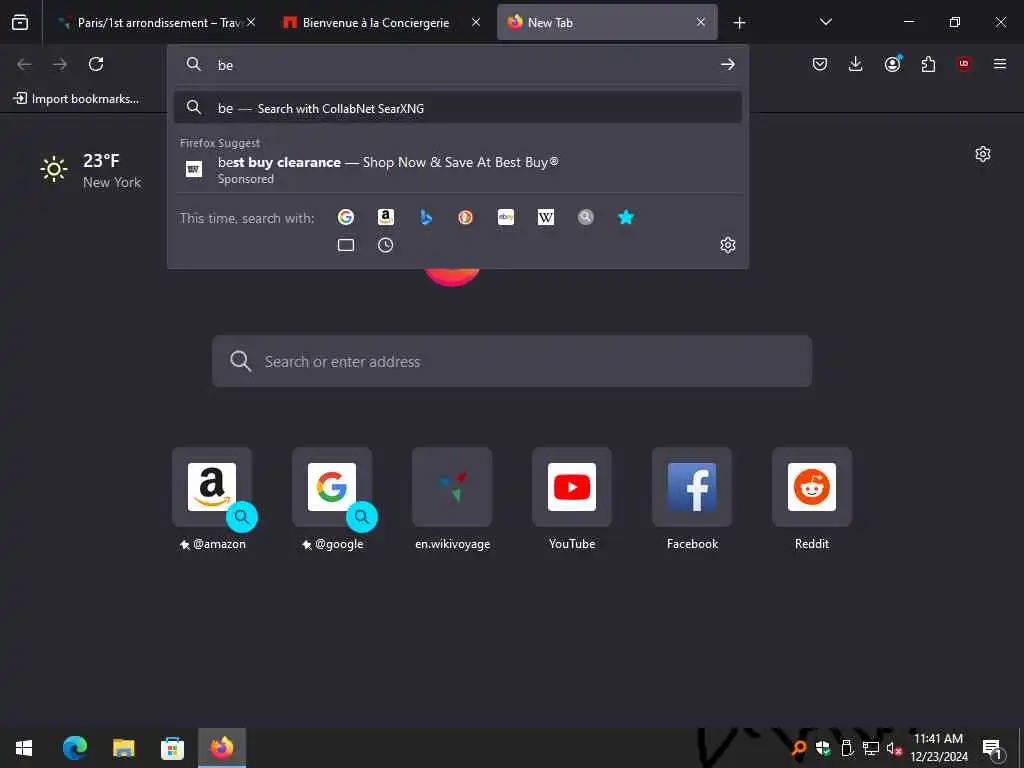Click the 'Search or enter address' box
The height and width of the screenshot is (768, 1024).
(512, 361)
